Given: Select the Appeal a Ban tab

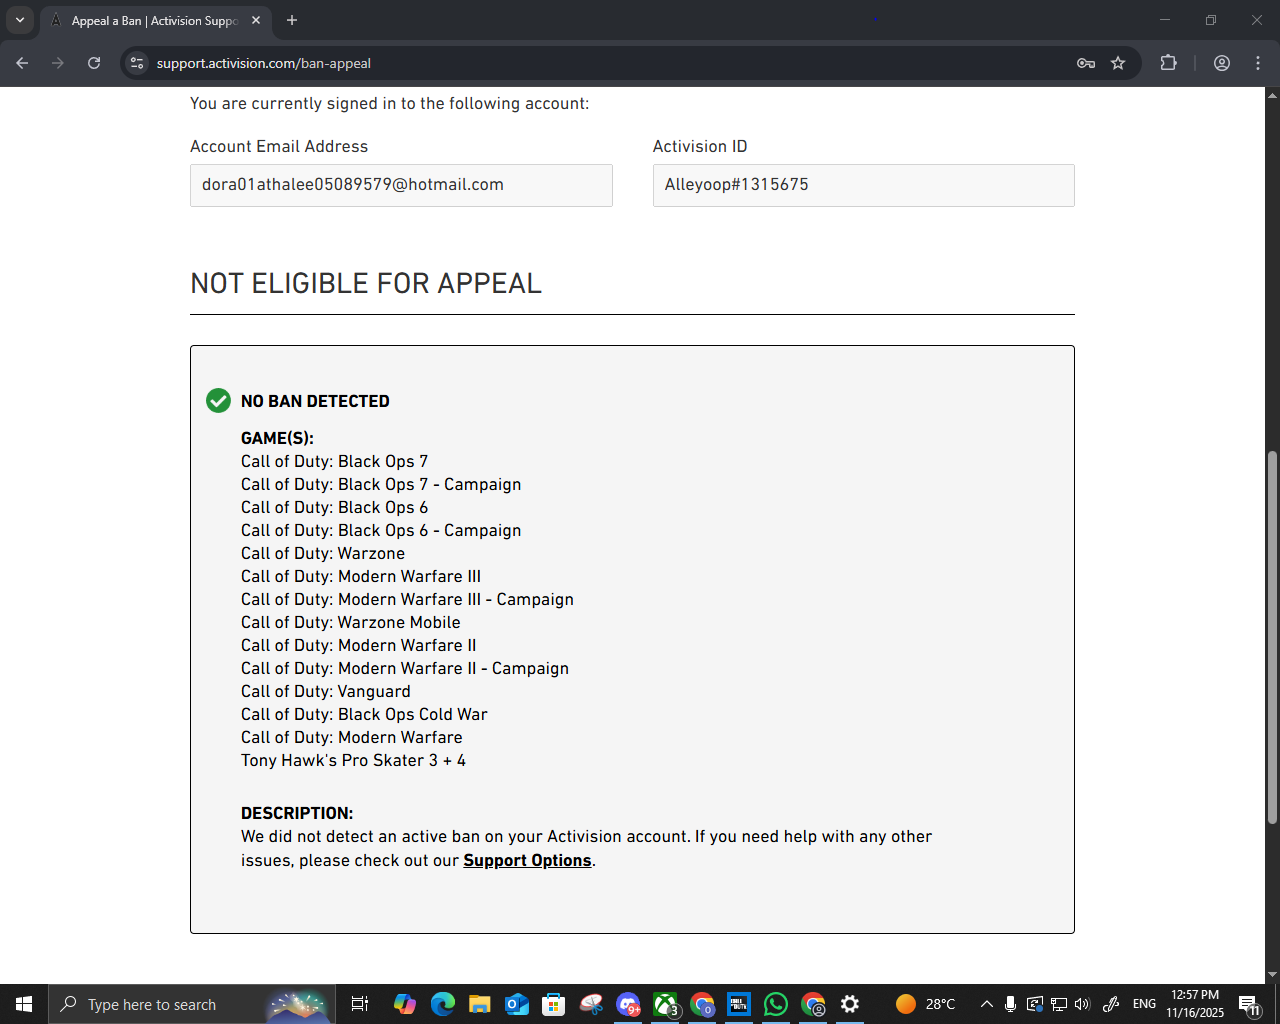Looking at the screenshot, I should [x=155, y=21].
